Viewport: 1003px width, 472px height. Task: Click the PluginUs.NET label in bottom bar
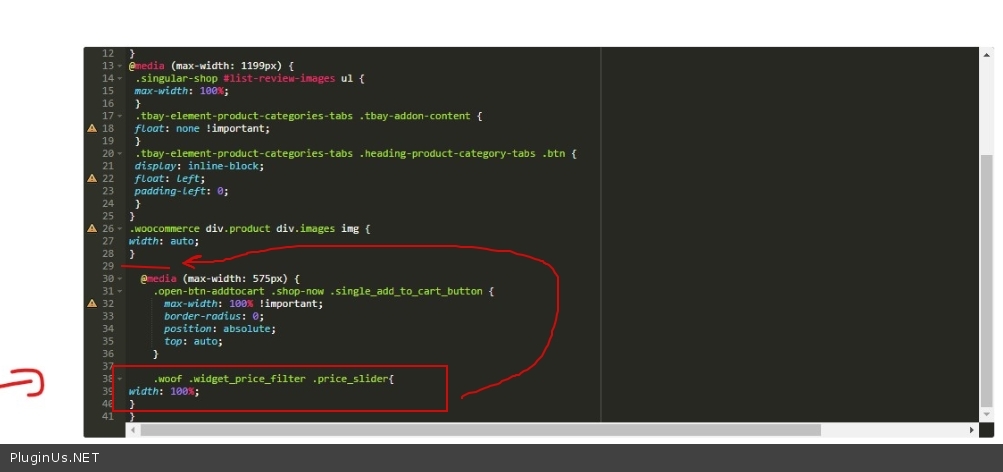pos(54,458)
